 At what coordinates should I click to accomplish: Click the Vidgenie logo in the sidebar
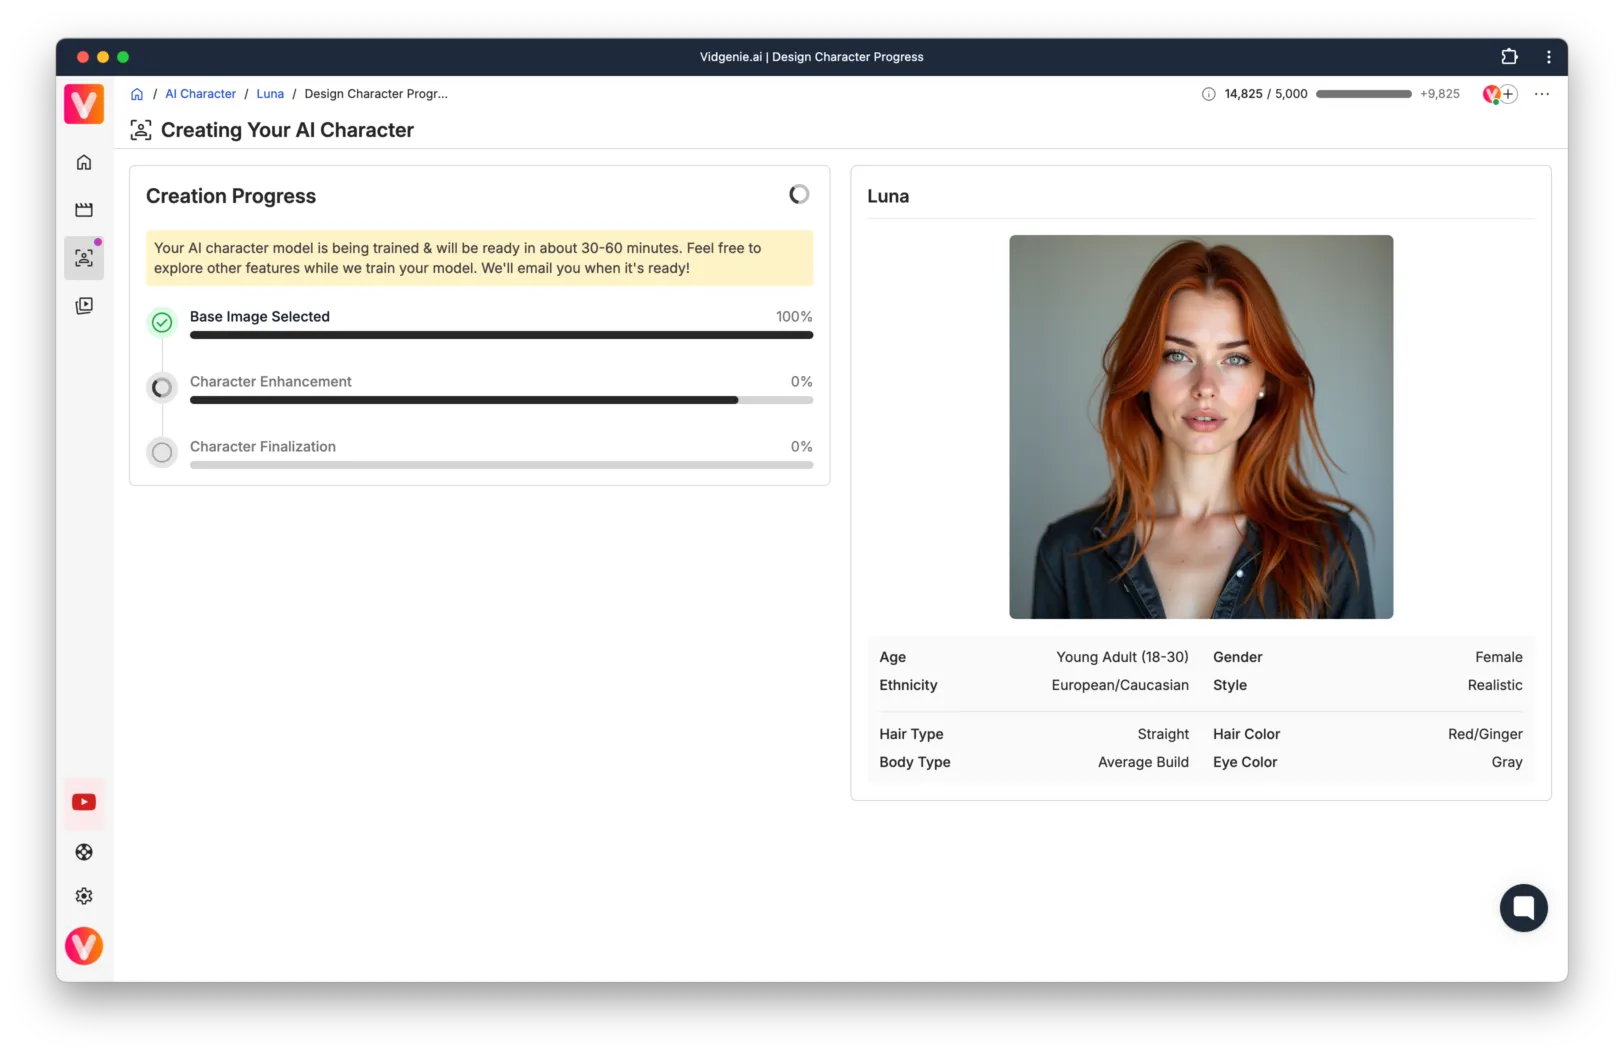coord(84,104)
